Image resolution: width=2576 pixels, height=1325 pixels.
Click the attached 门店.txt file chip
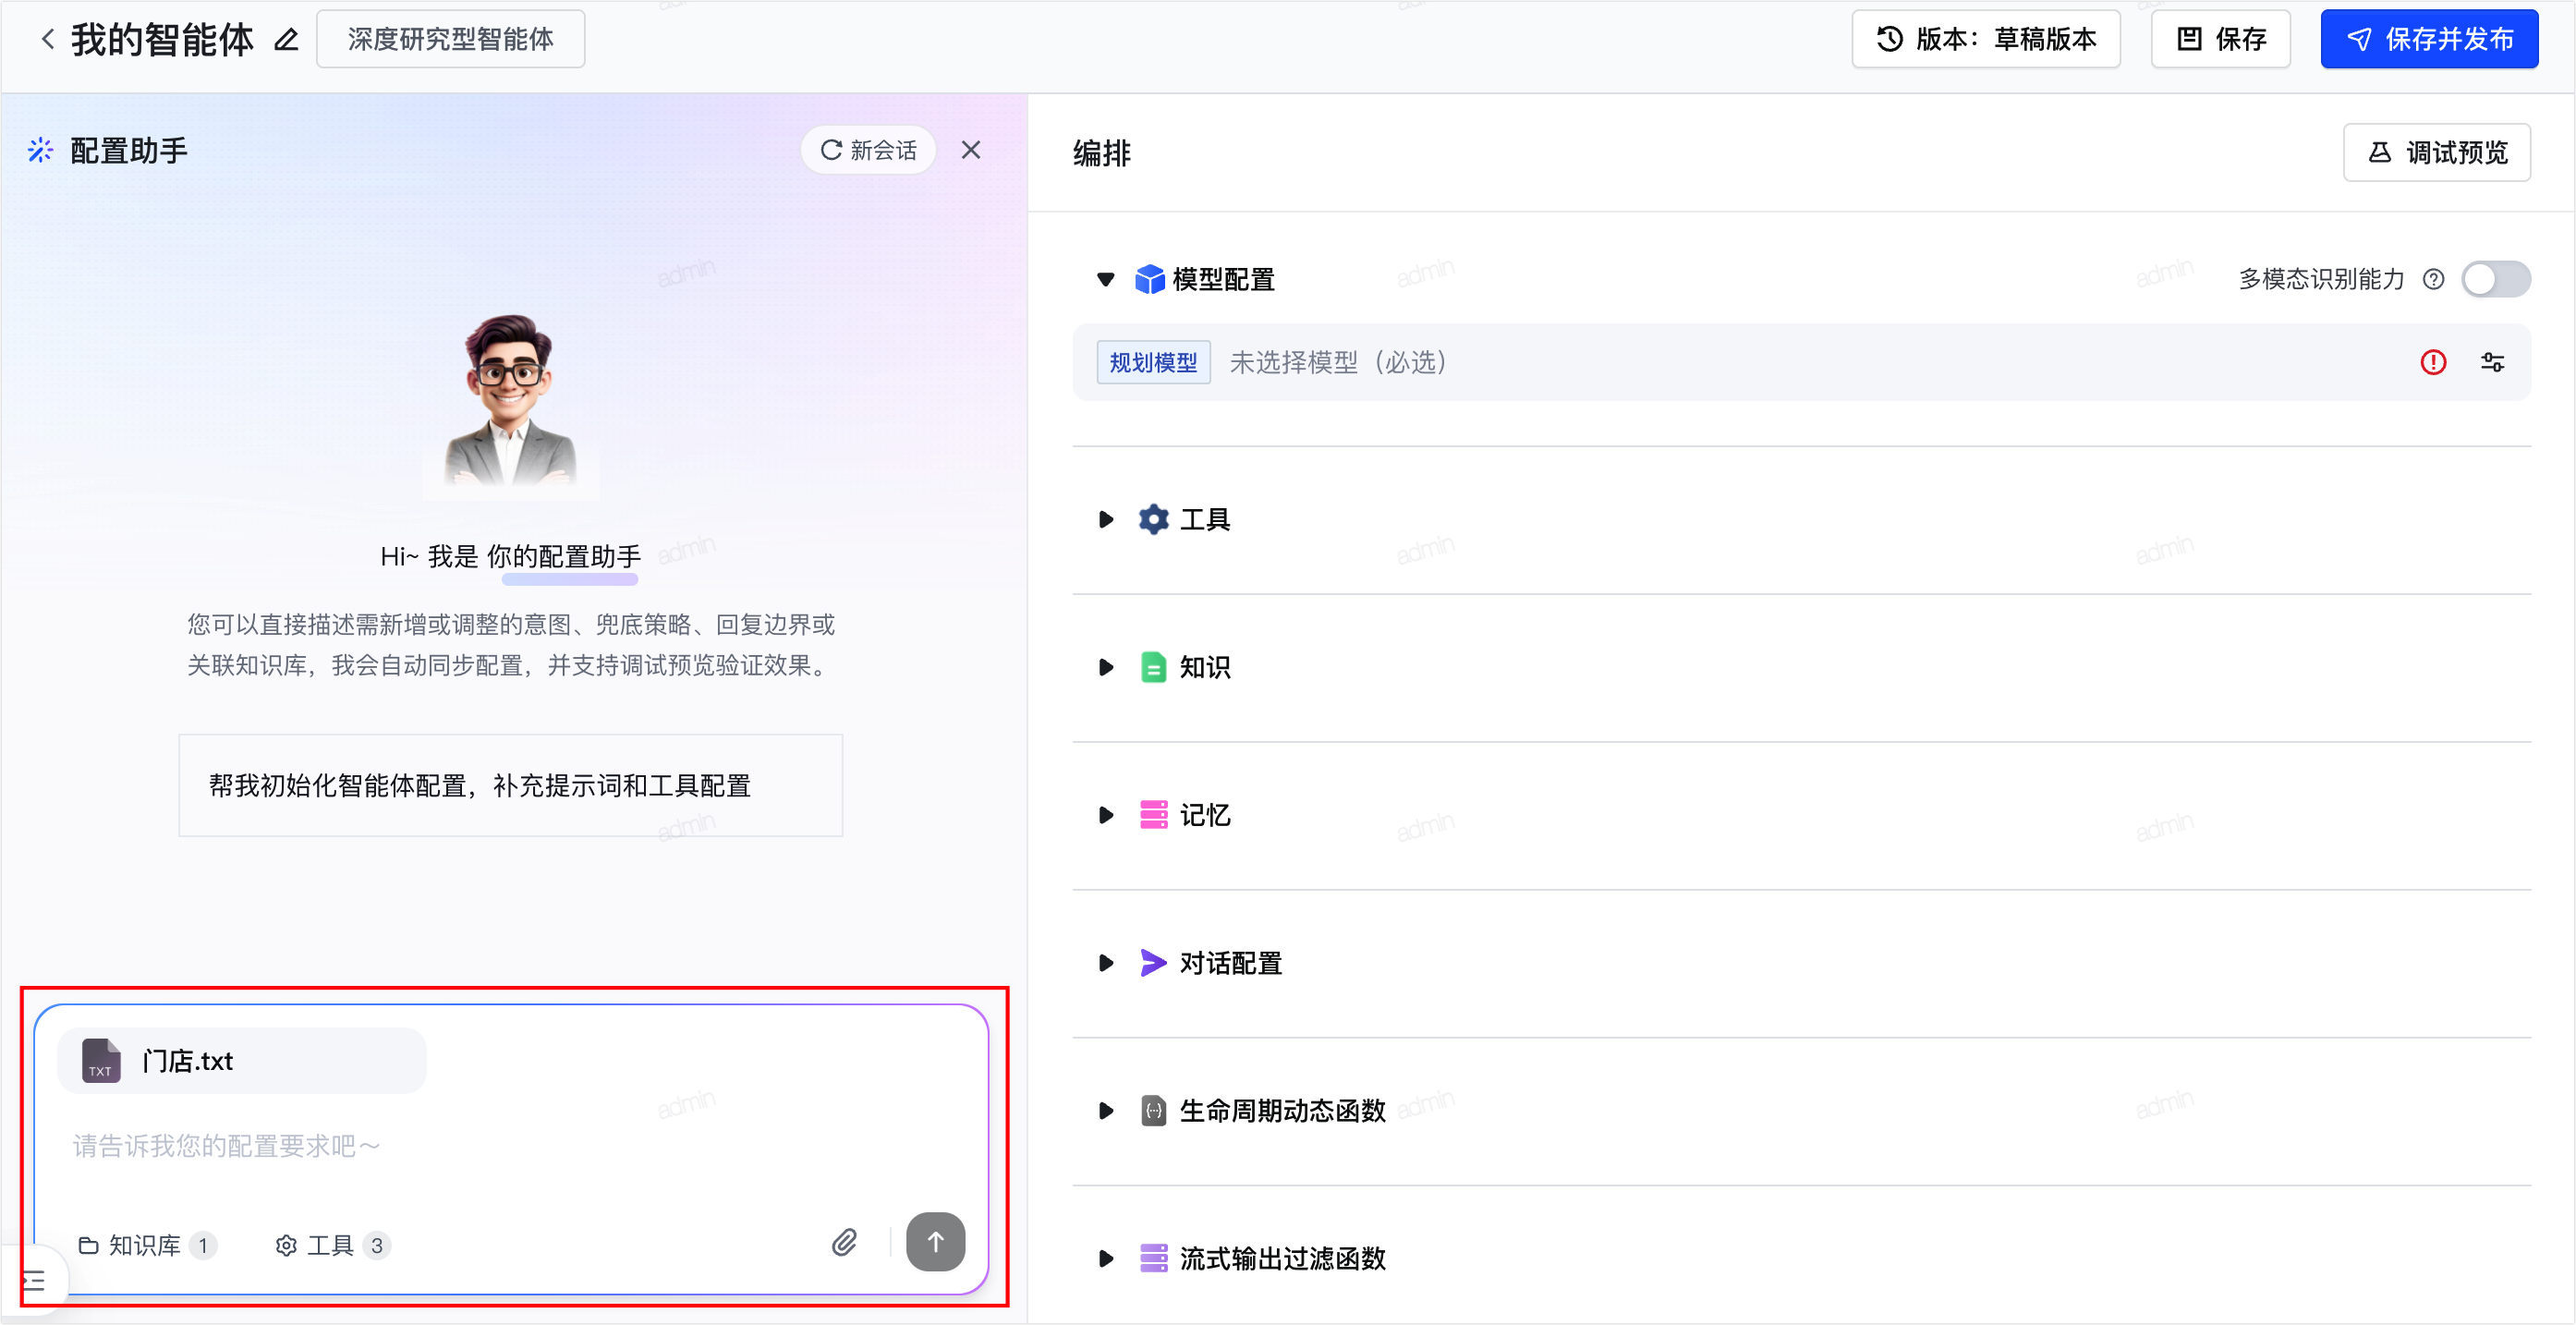242,1060
